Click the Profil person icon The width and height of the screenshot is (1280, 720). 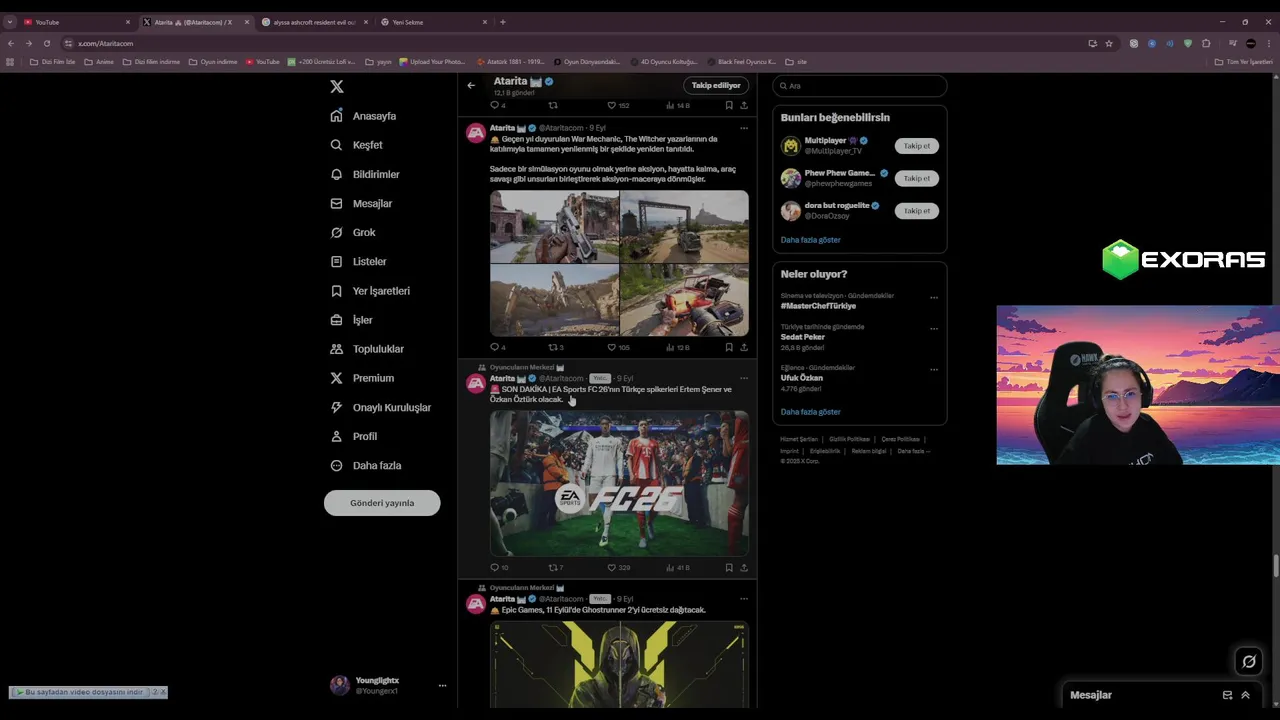tap(336, 436)
